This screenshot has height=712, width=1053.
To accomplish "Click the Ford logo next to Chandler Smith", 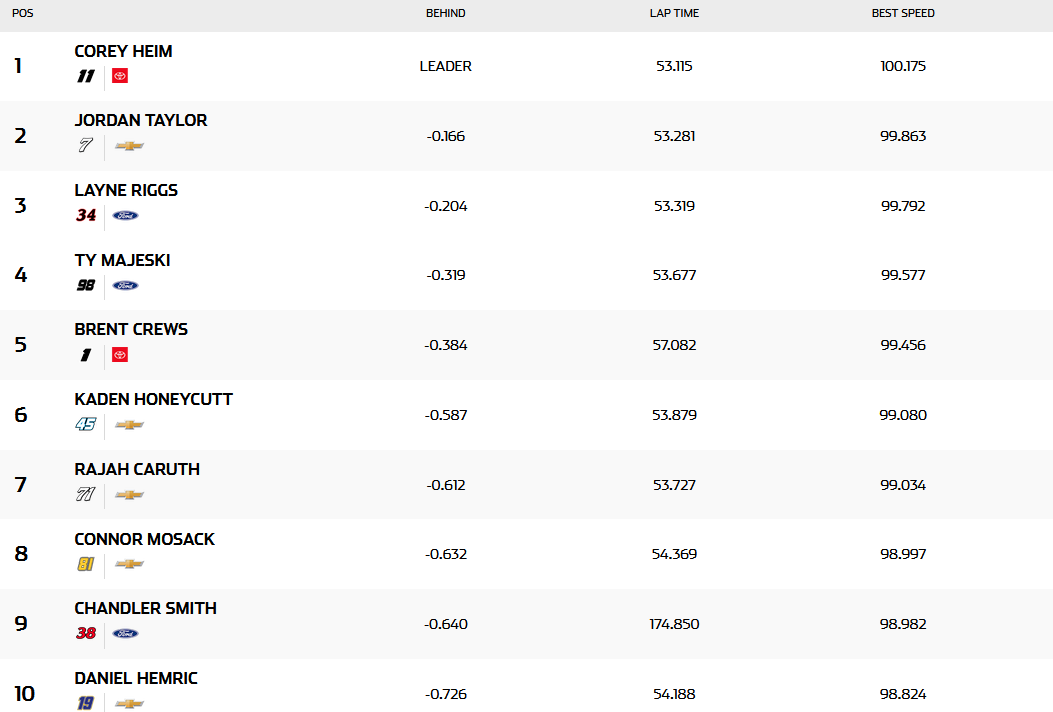I will click(x=126, y=633).
